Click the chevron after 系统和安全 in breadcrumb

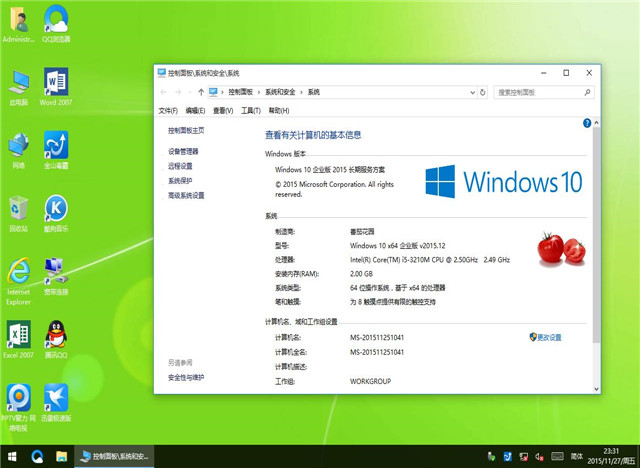(x=301, y=92)
